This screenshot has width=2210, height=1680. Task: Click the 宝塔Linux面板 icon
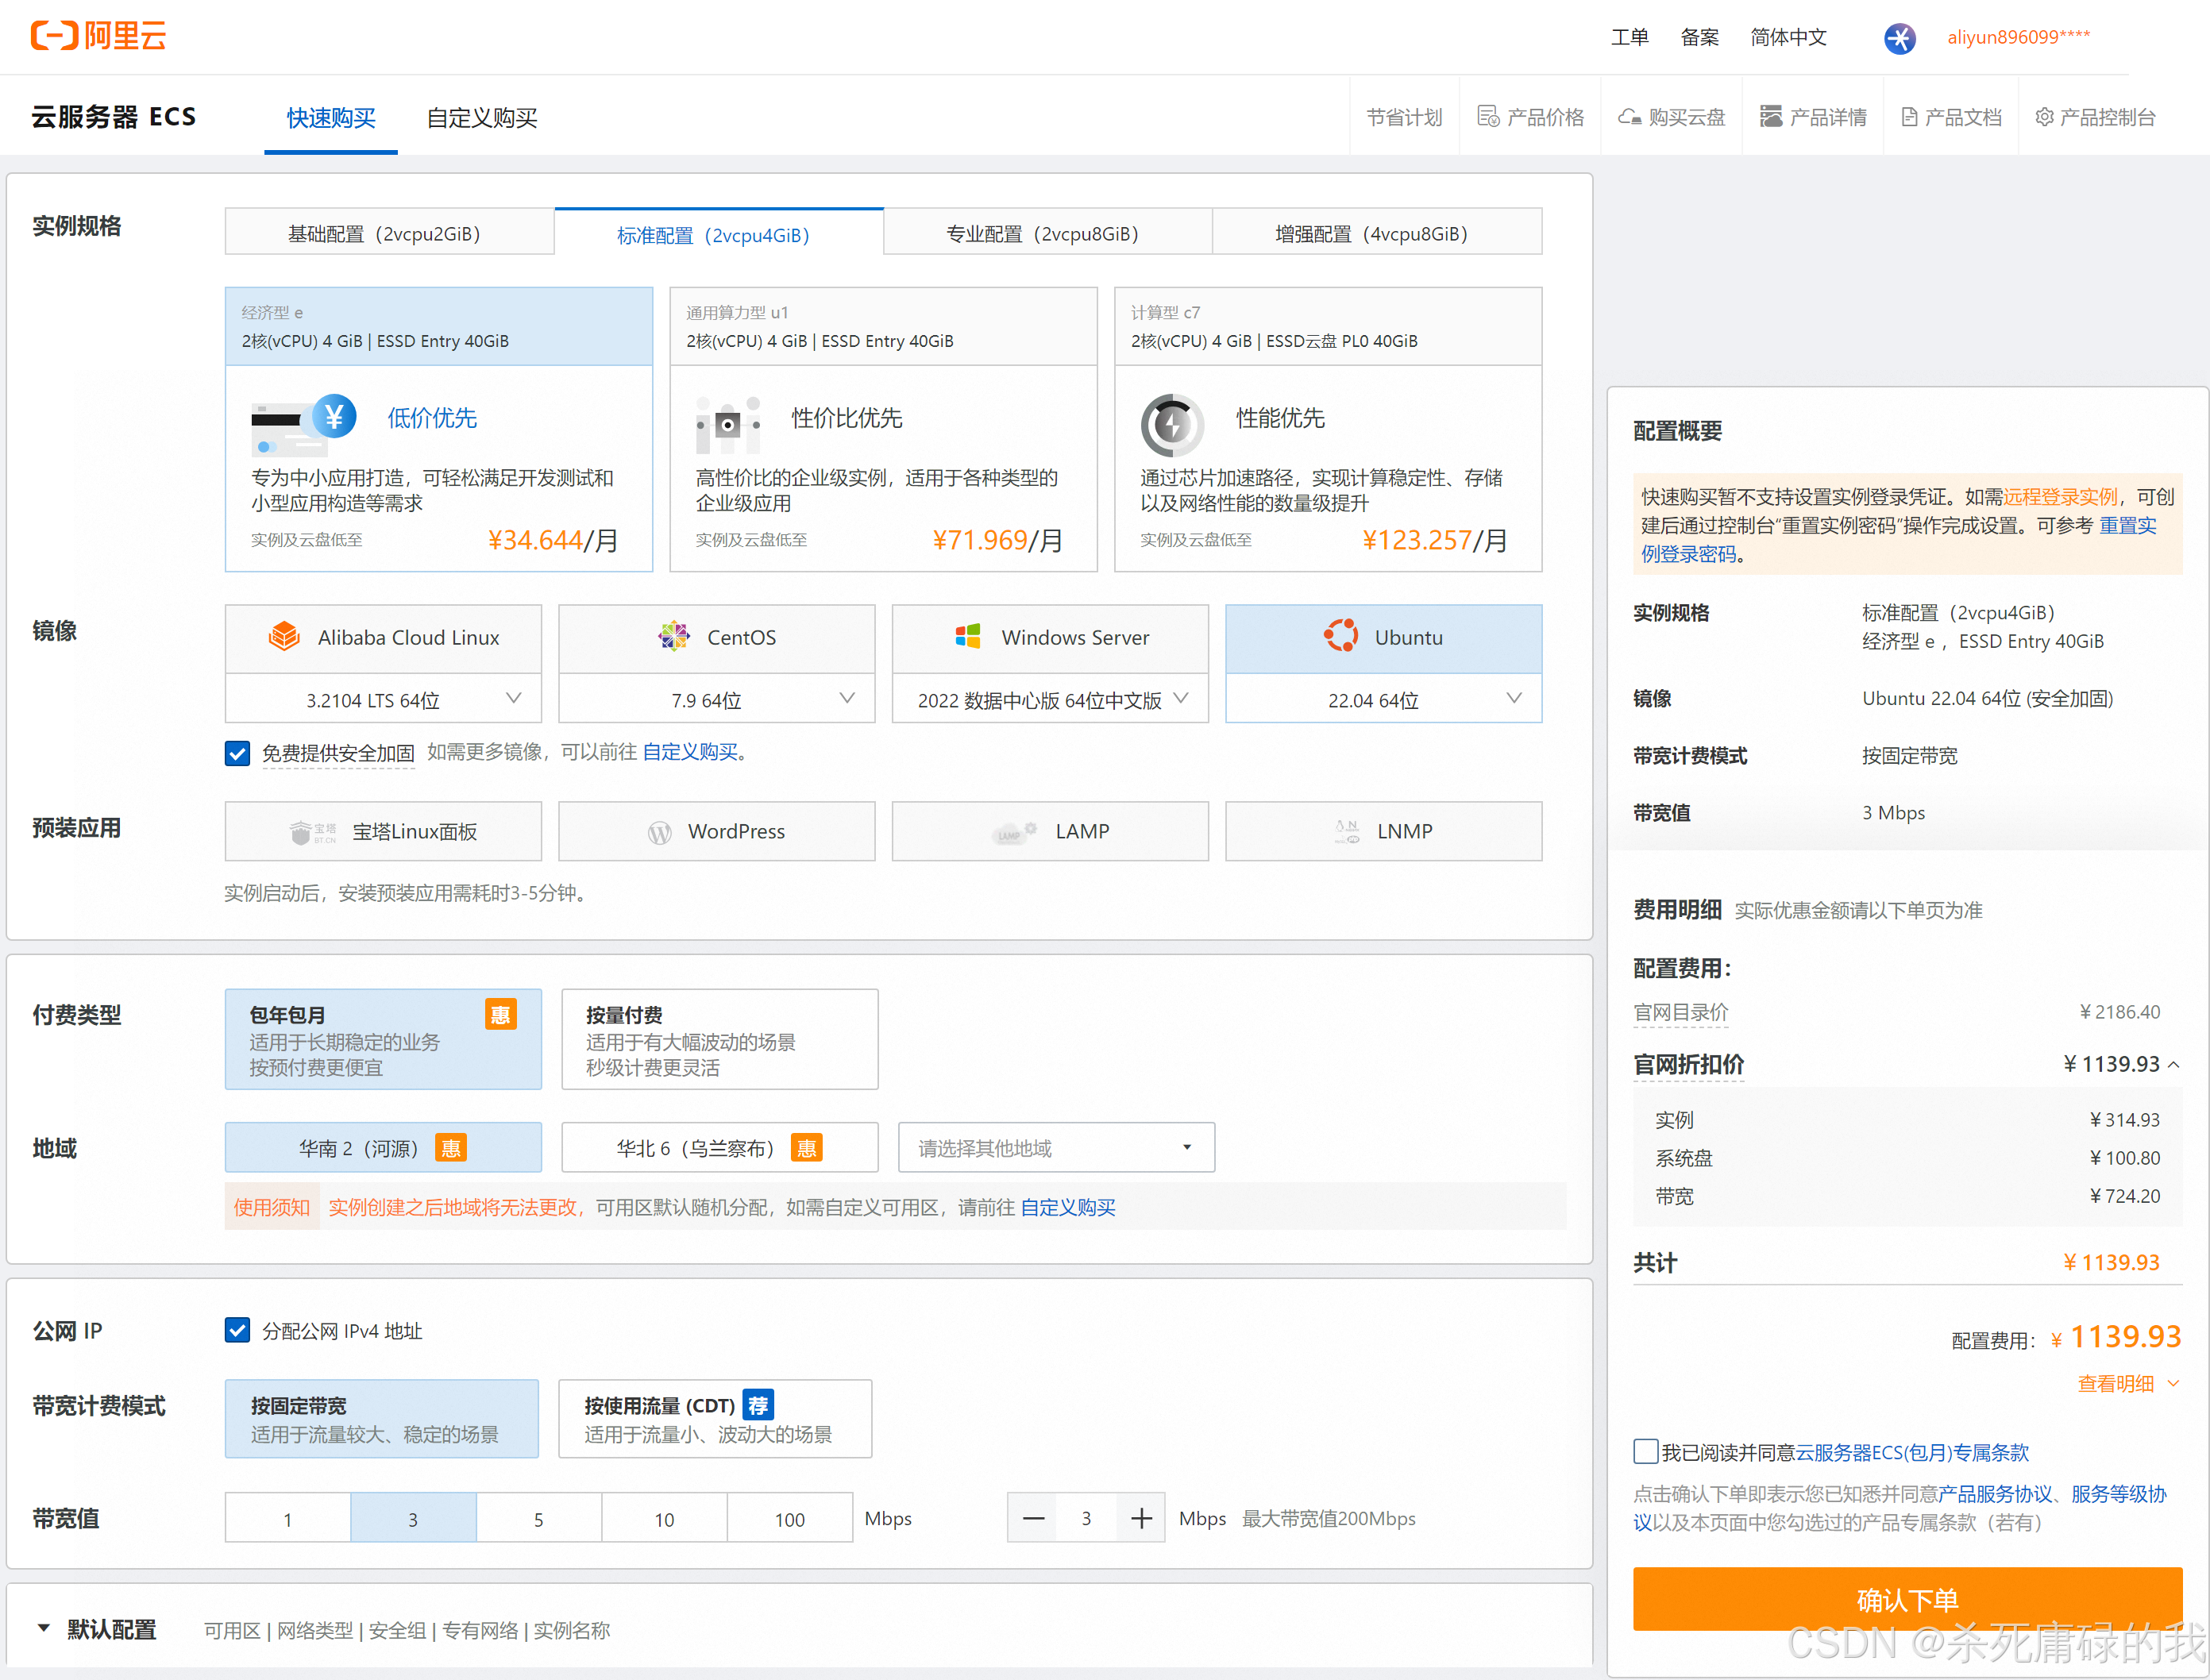(312, 832)
